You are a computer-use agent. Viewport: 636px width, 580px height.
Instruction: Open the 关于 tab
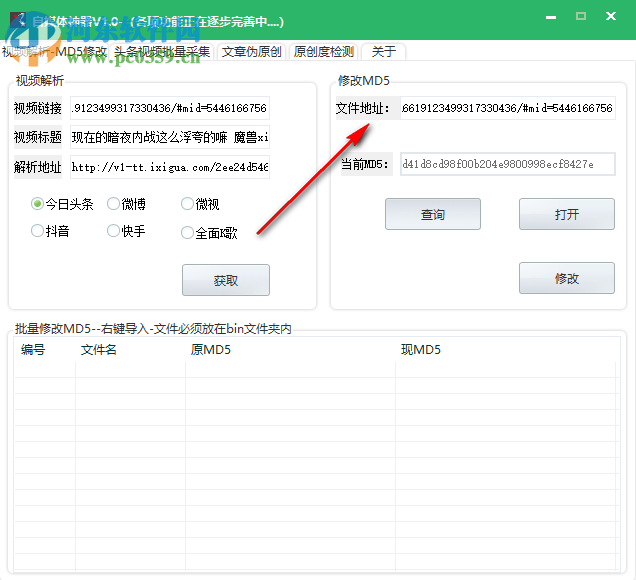pyautogui.click(x=383, y=52)
